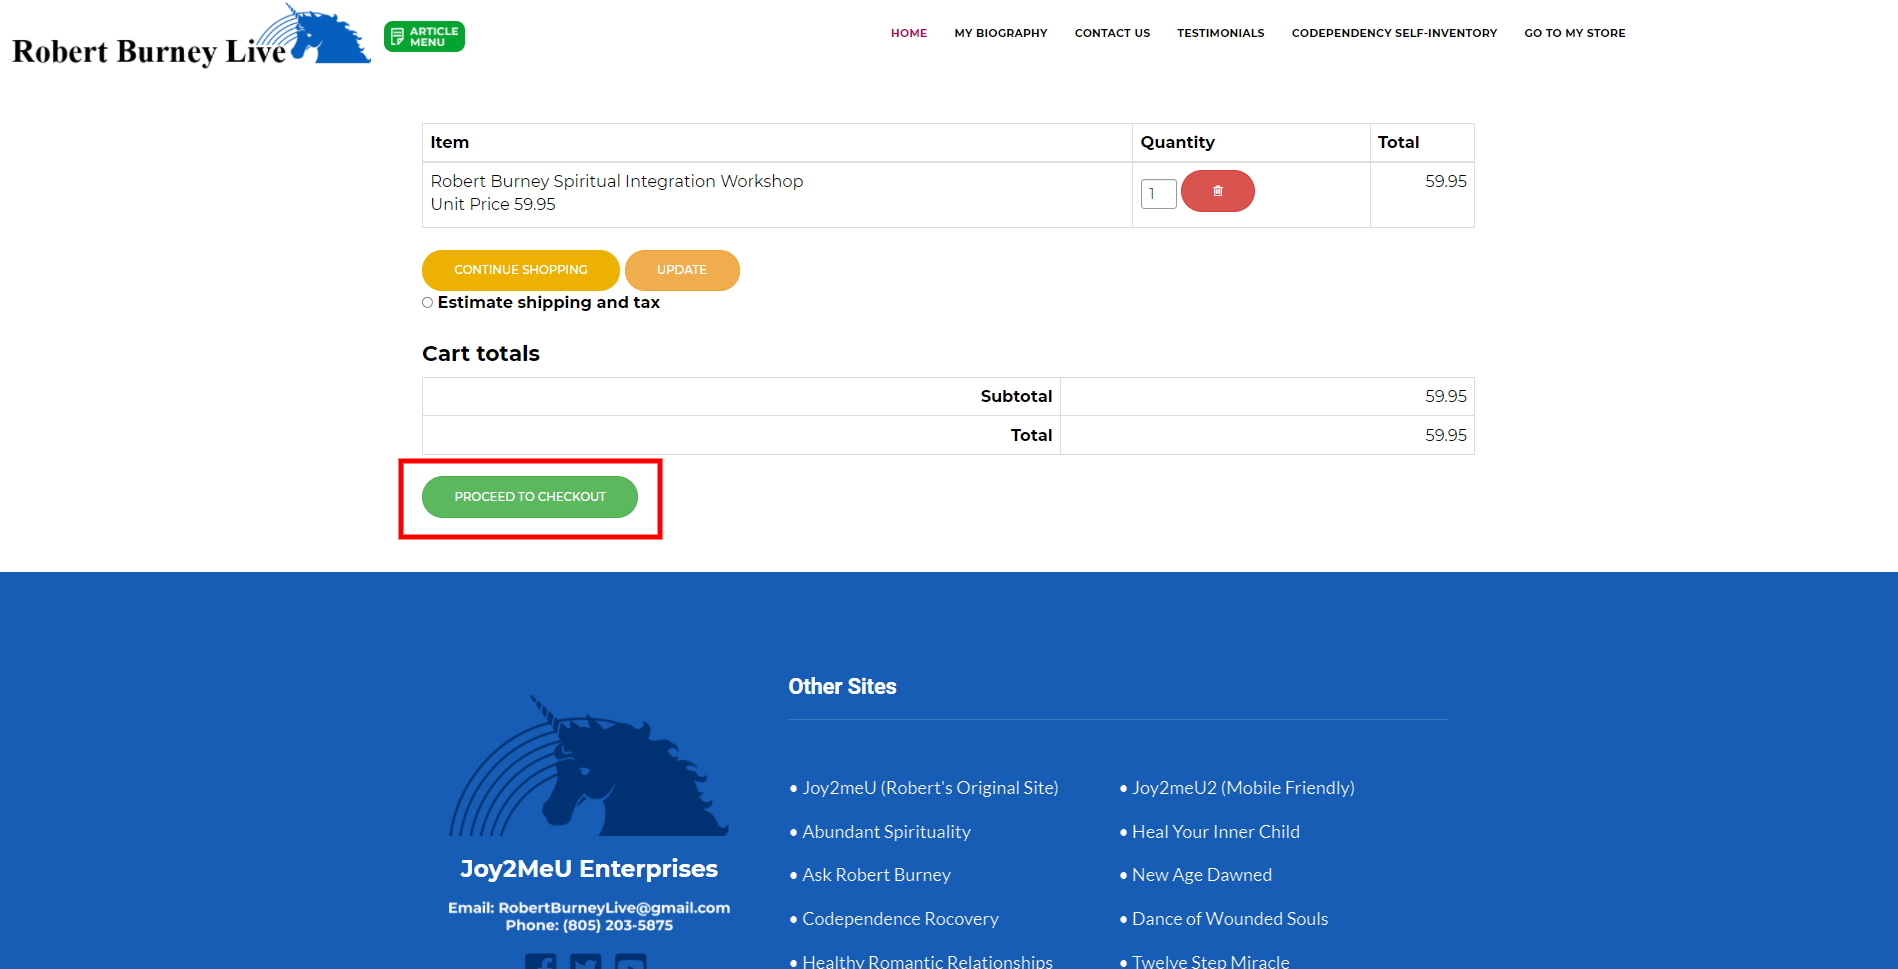Open the Twitter icon in footer
The image size is (1898, 969).
586,962
